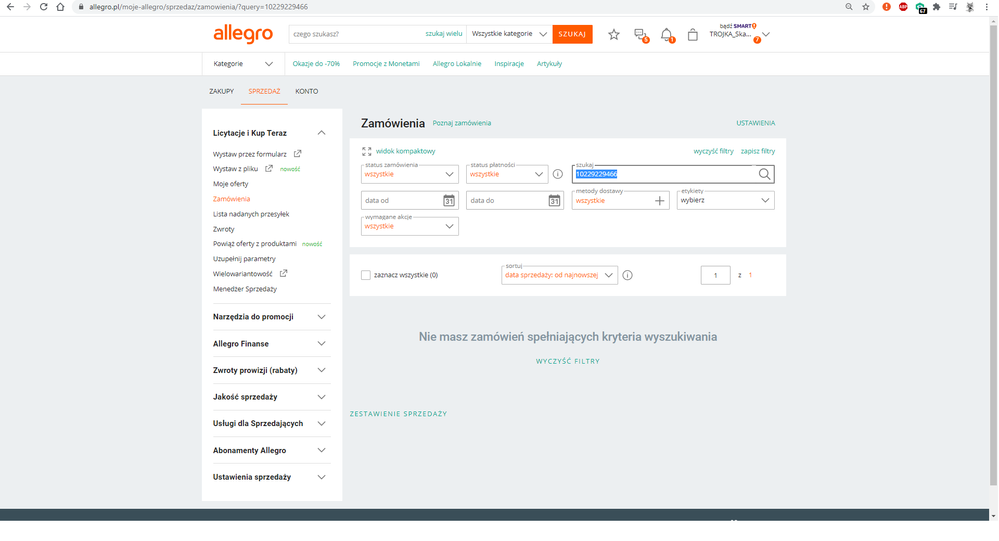Open 'status zamówienia' dropdown

[409, 174]
